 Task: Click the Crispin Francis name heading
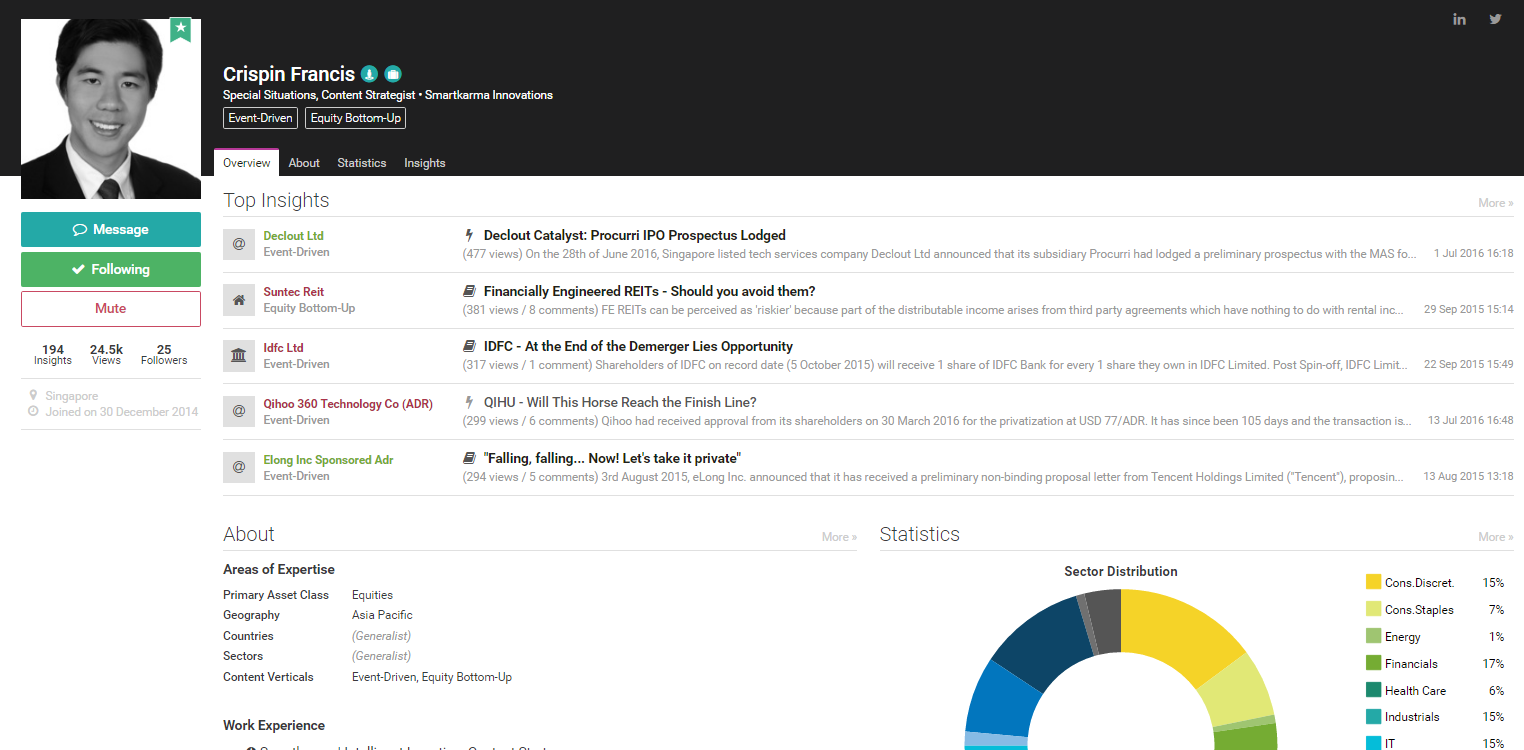(289, 74)
